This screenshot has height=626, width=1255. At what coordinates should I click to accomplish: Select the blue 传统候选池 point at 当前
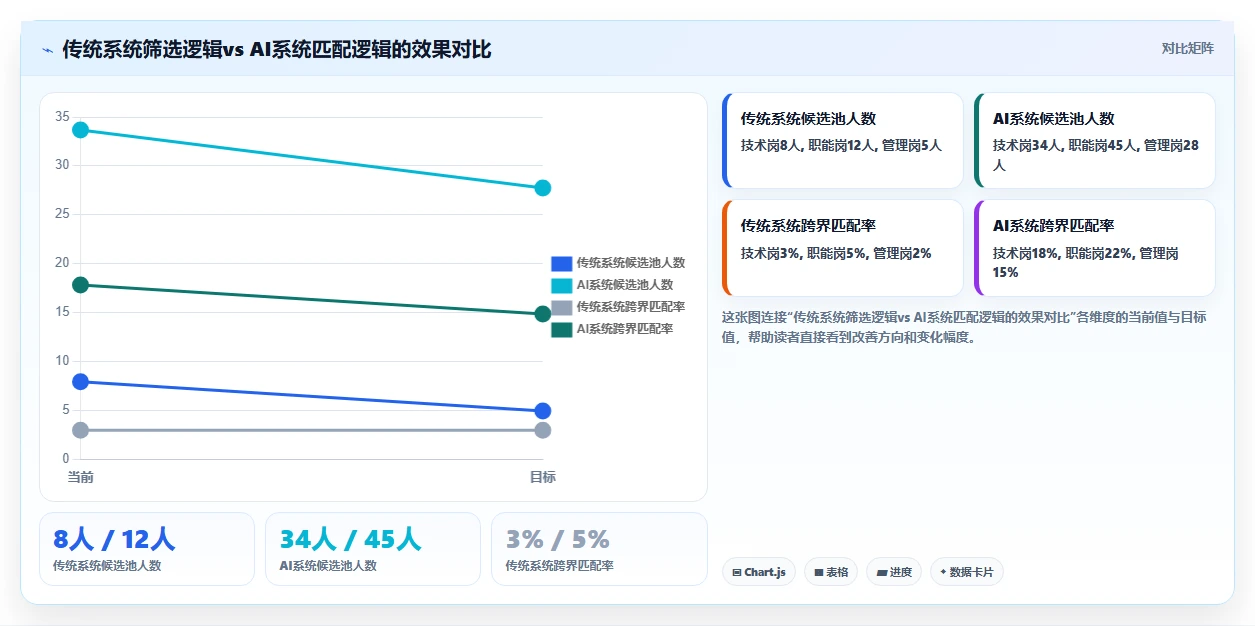pyautogui.click(x=81, y=382)
